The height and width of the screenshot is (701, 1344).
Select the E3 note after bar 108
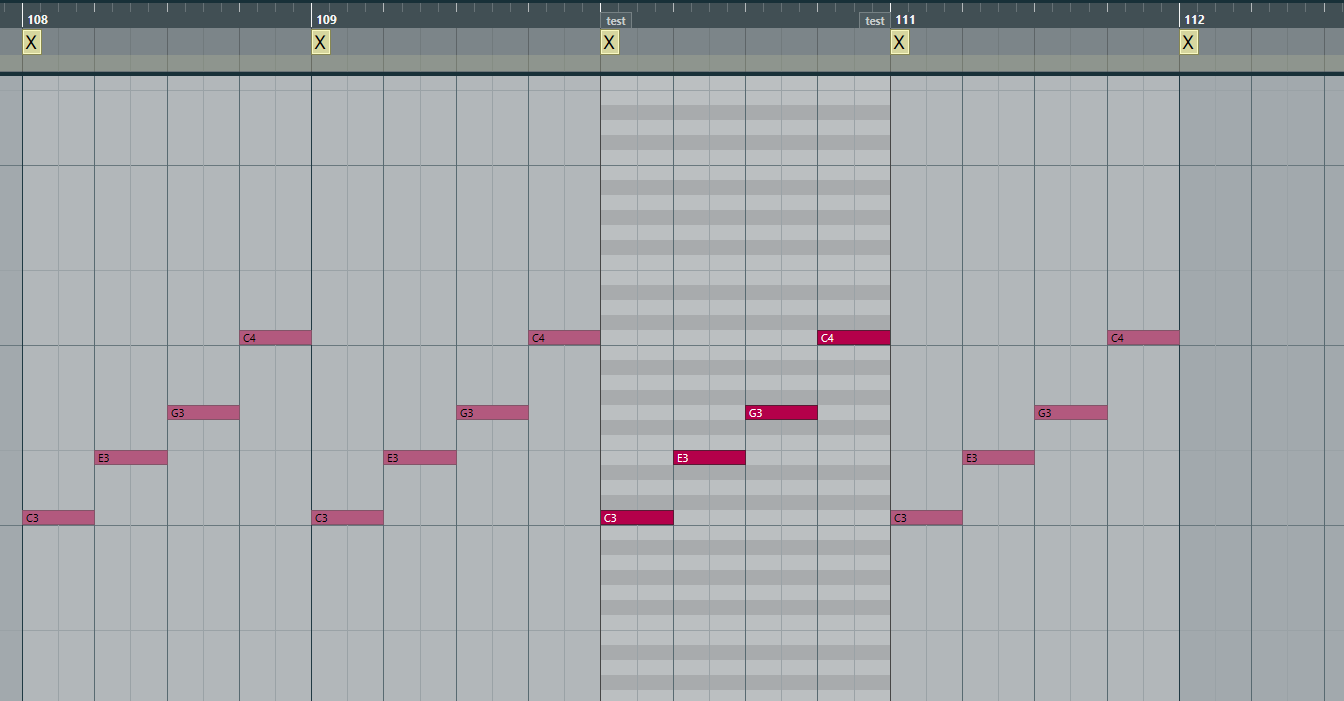pos(130,457)
